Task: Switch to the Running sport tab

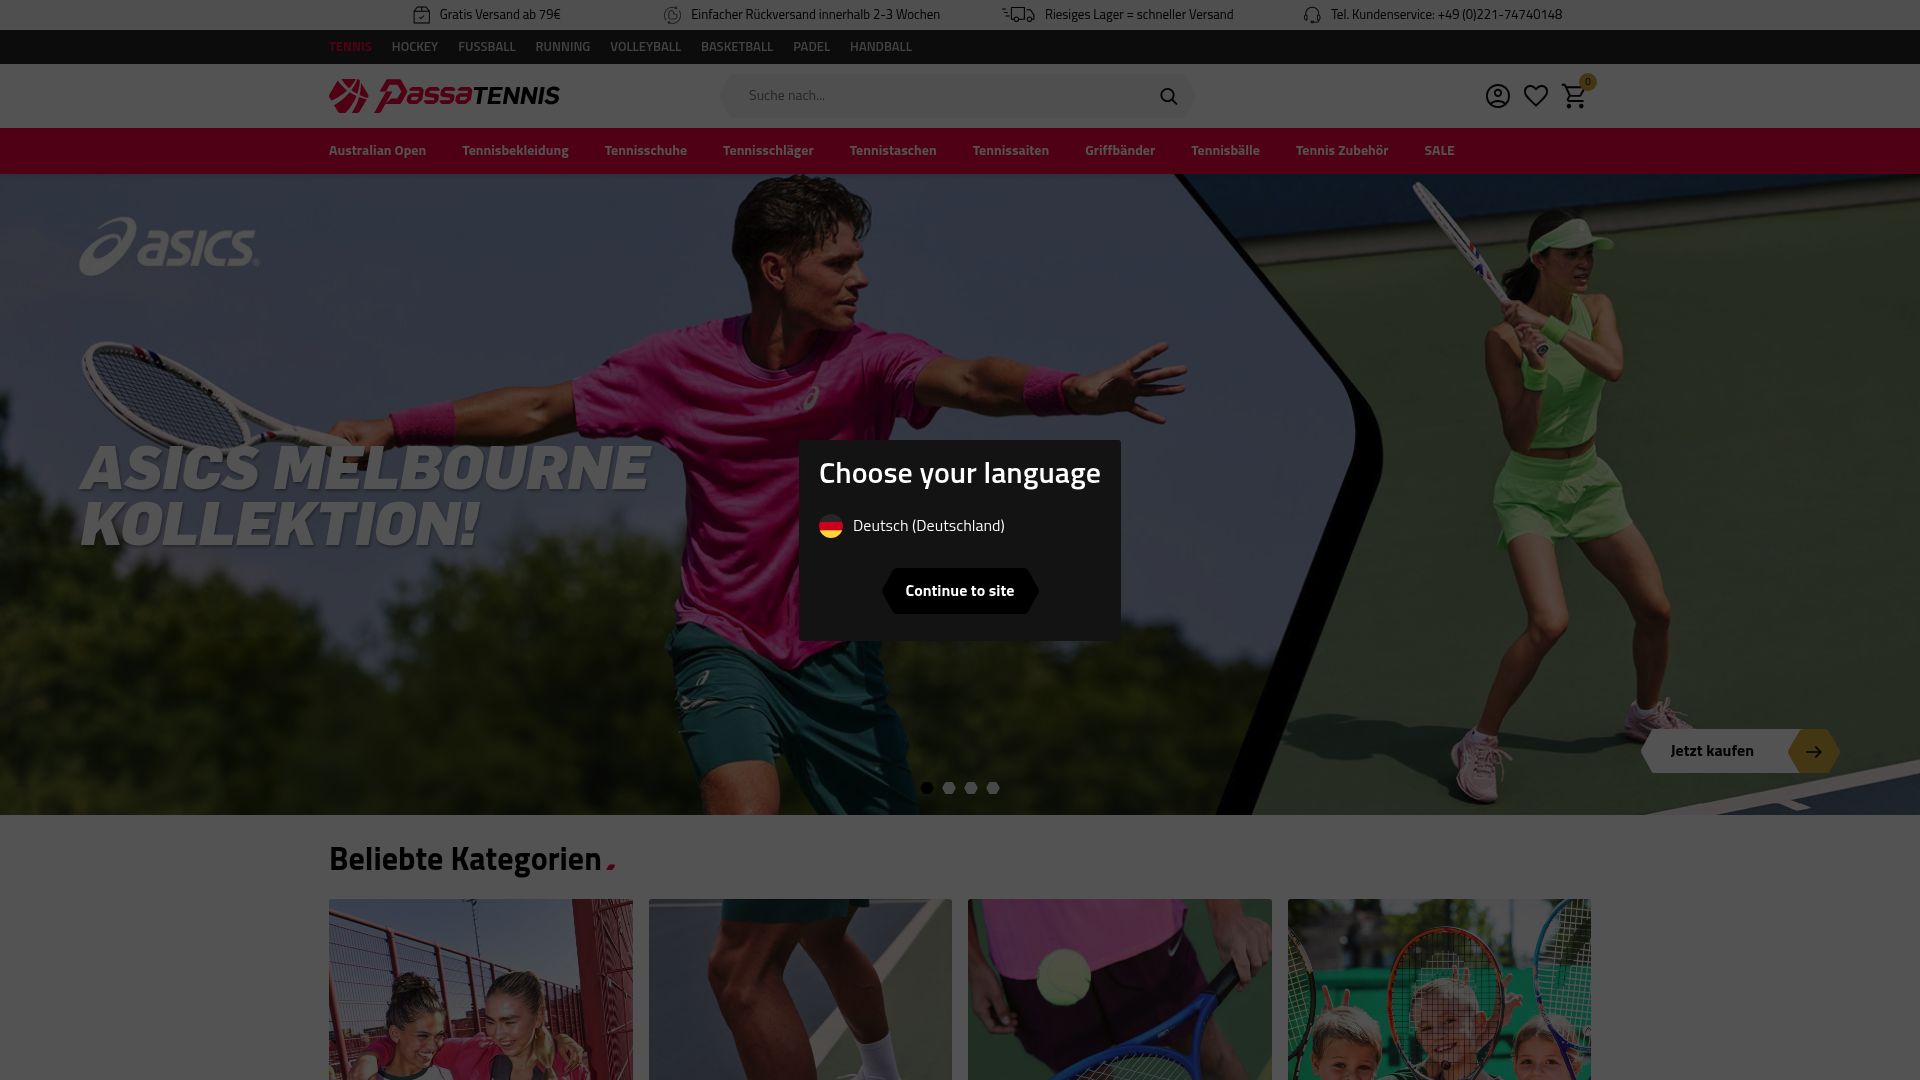Action: (x=563, y=47)
